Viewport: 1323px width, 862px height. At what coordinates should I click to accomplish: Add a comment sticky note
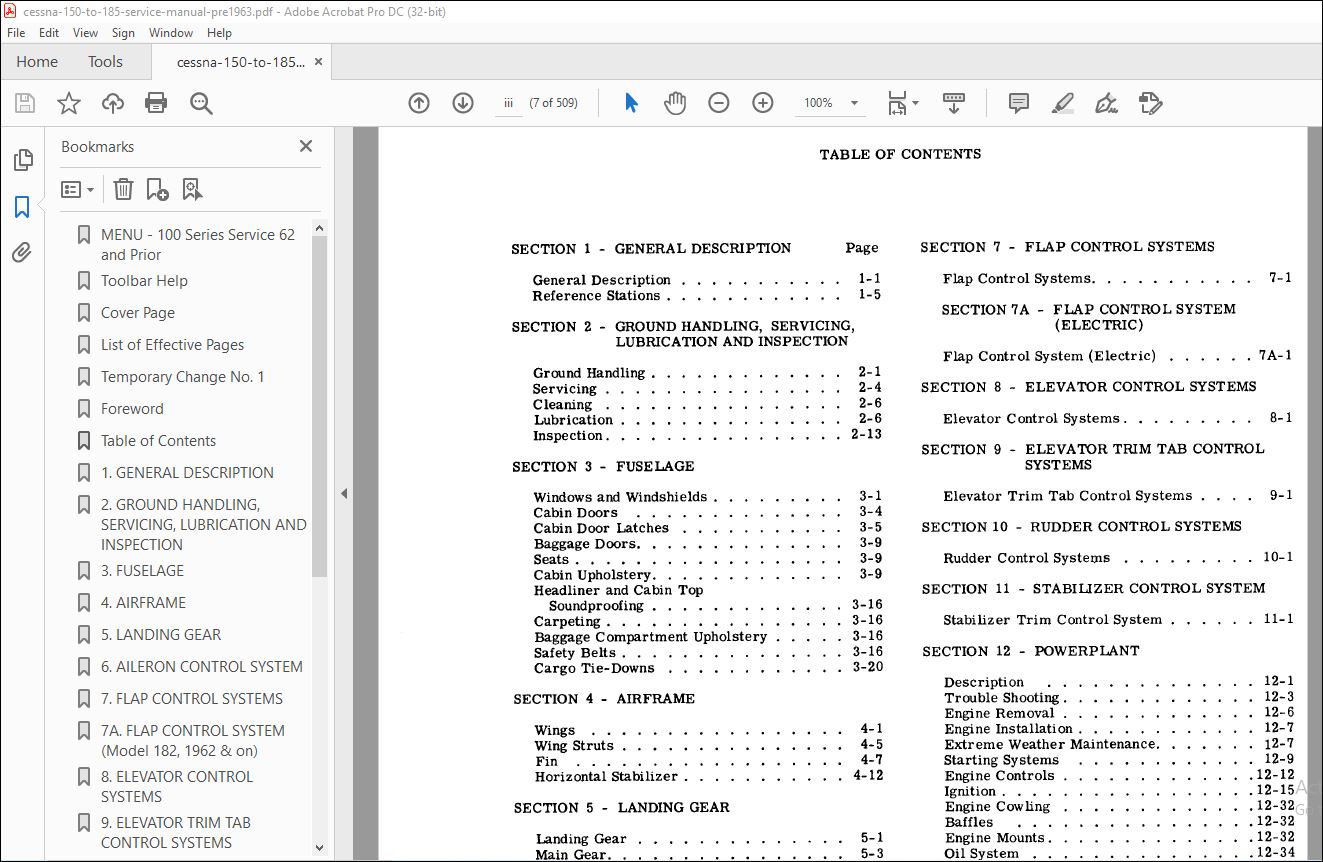pos(1019,103)
